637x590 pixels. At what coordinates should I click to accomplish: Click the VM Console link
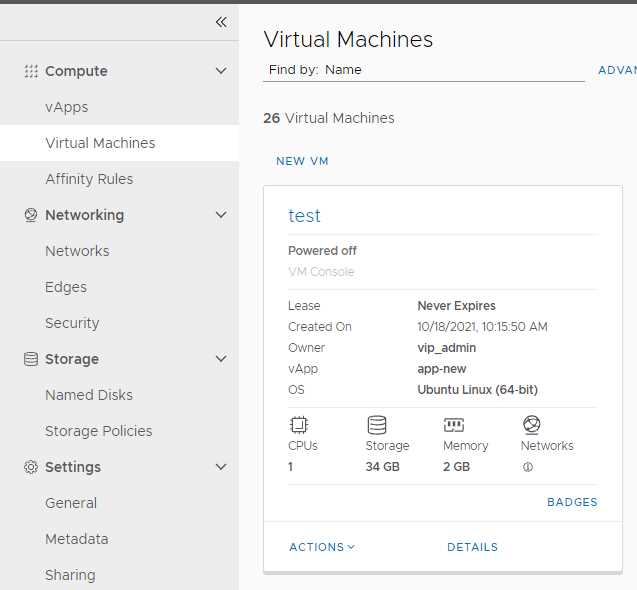(321, 271)
